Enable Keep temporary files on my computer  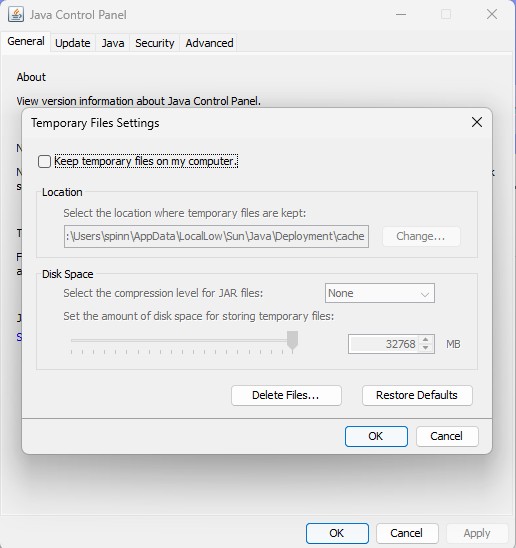coord(44,161)
